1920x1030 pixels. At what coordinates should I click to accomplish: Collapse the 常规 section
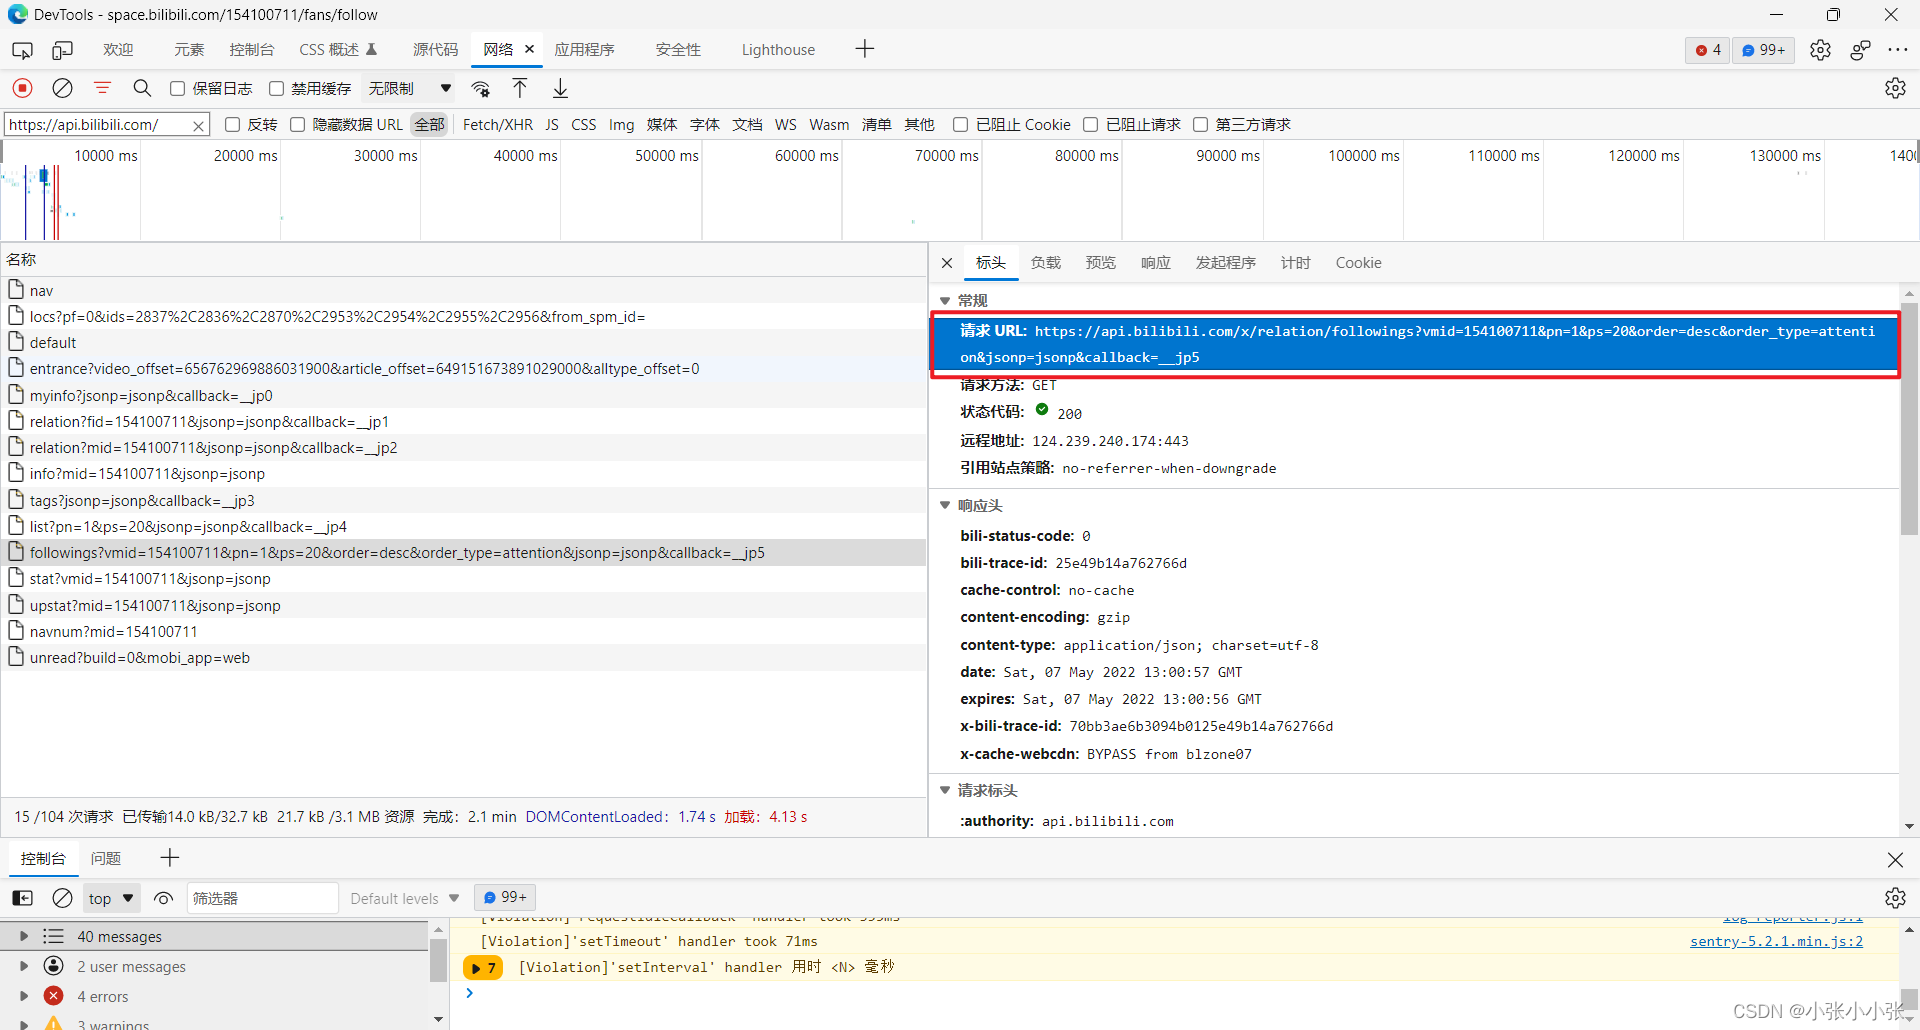click(945, 300)
